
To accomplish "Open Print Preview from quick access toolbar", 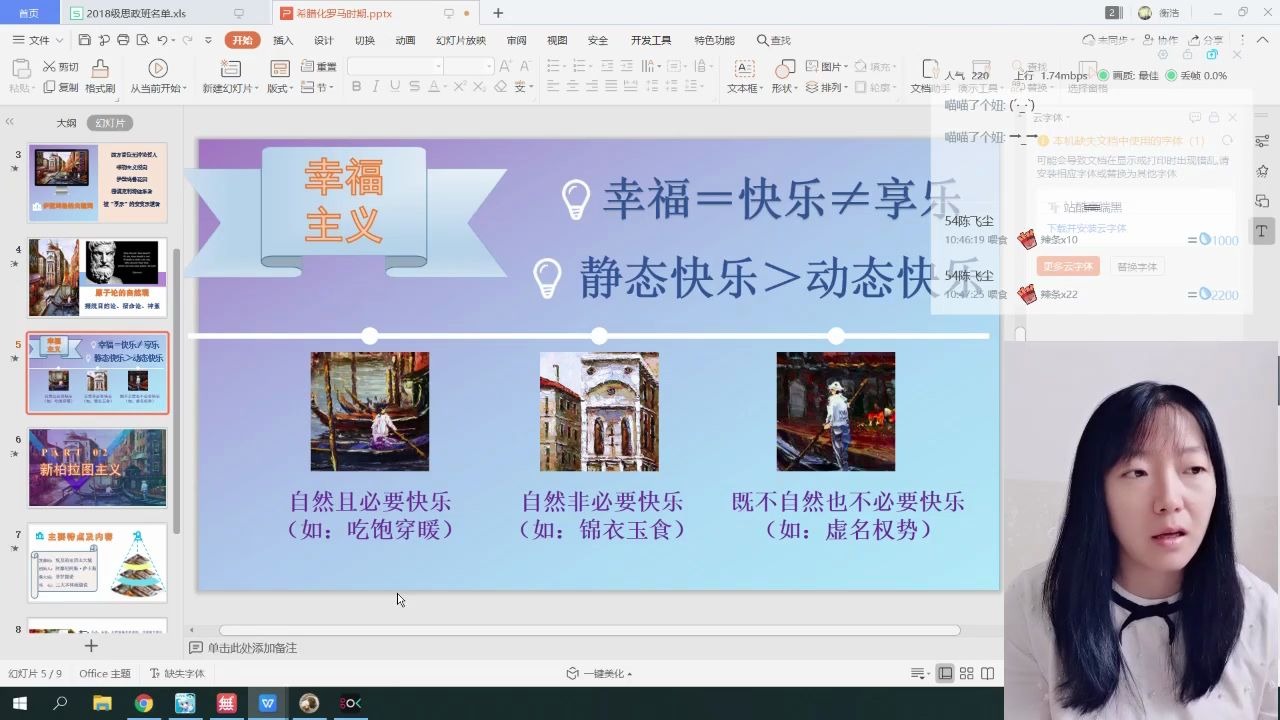I will pyautogui.click(x=142, y=40).
